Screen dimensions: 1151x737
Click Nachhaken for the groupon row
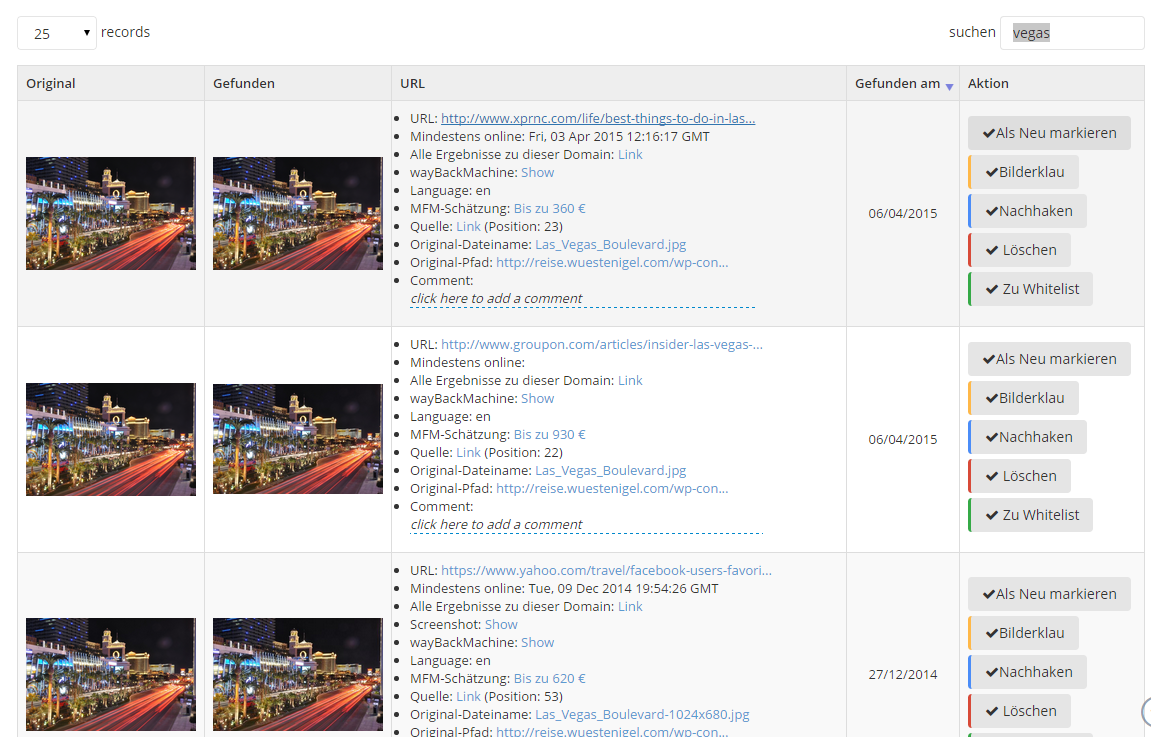pos(1027,437)
